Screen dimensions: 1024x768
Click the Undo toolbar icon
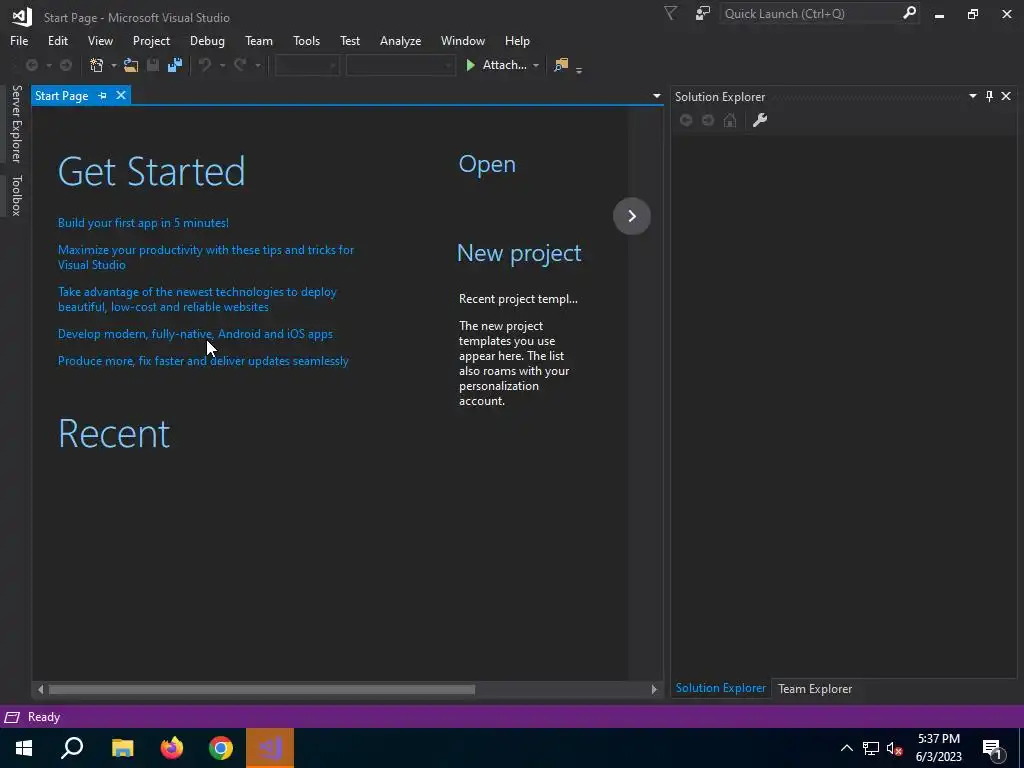pos(205,65)
